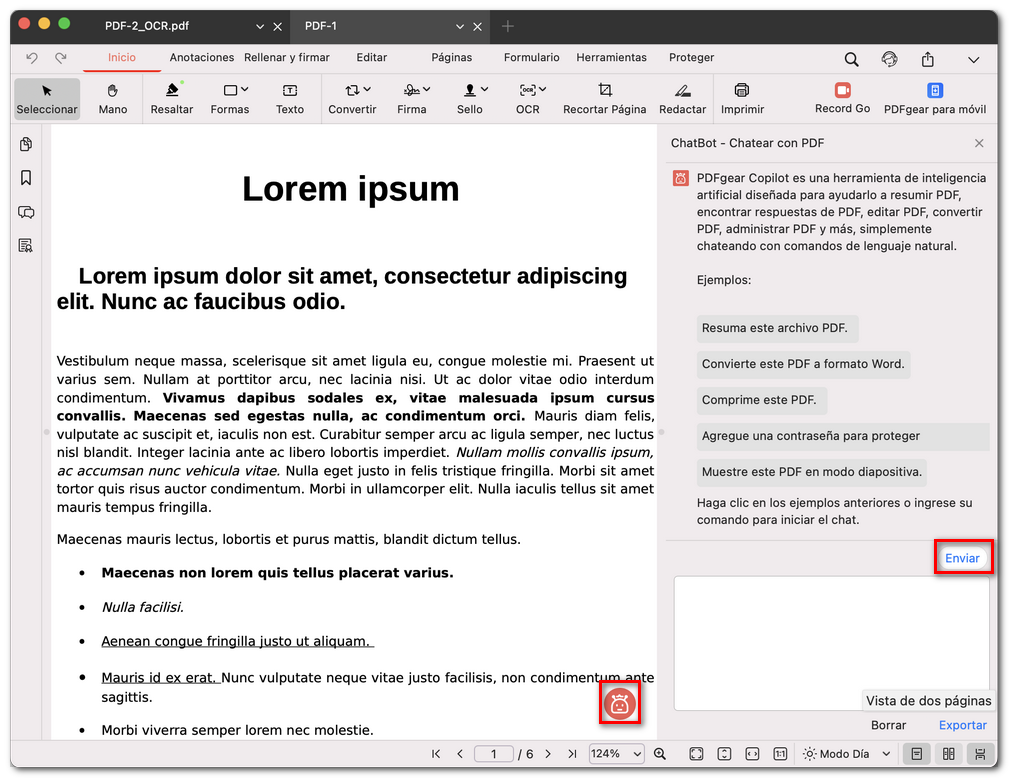Viewport: 1009px width, 778px height.
Task: Toggle continuous scrolling view
Action: click(x=980, y=754)
